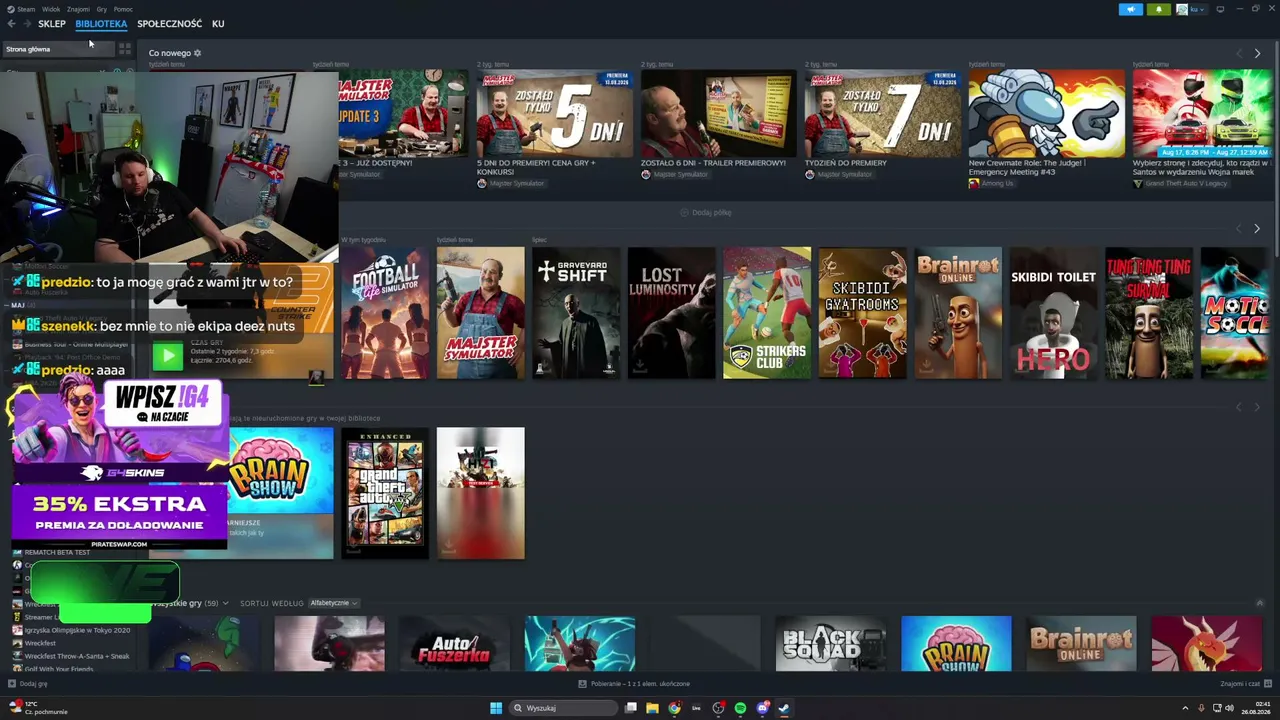Open the Pomoc menu
This screenshot has height=720, width=1280.
[x=123, y=9]
